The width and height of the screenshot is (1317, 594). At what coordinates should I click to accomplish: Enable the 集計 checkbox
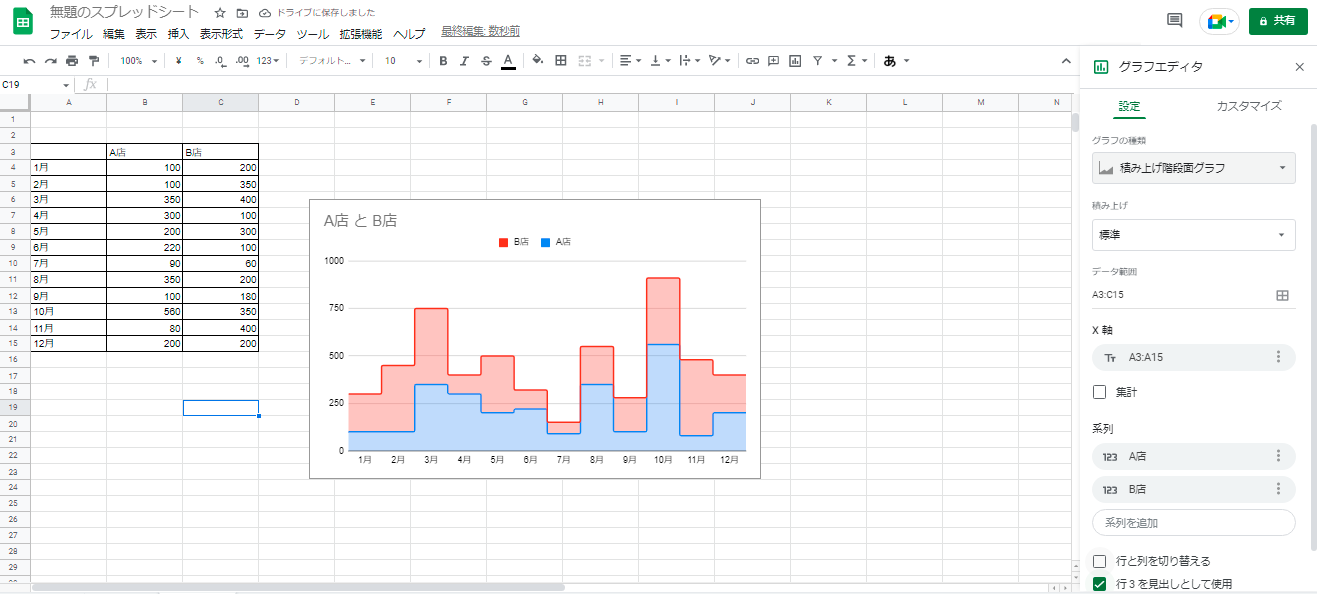click(1100, 392)
